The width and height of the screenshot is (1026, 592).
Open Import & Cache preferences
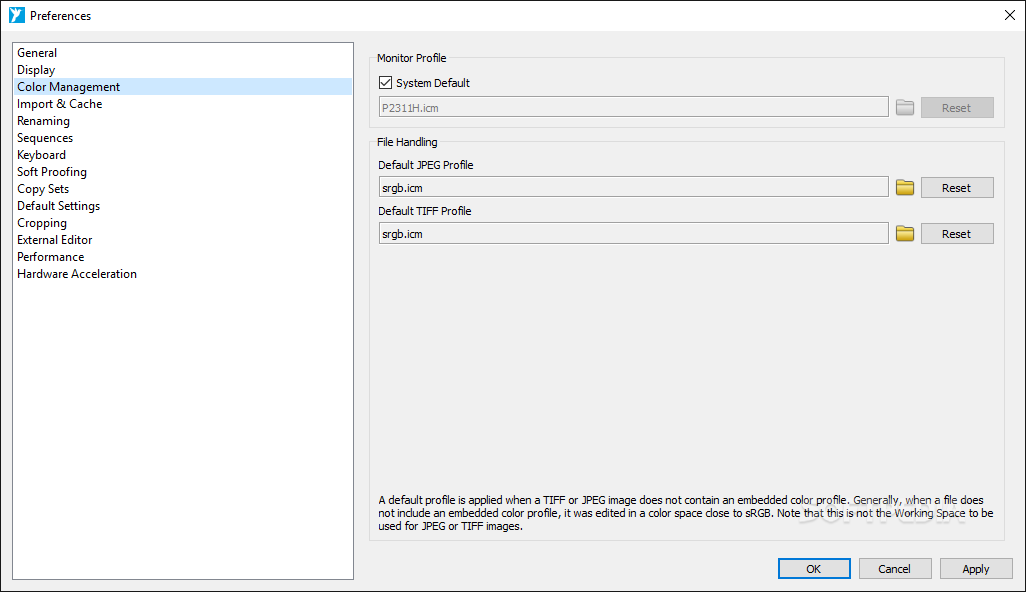pos(183,104)
